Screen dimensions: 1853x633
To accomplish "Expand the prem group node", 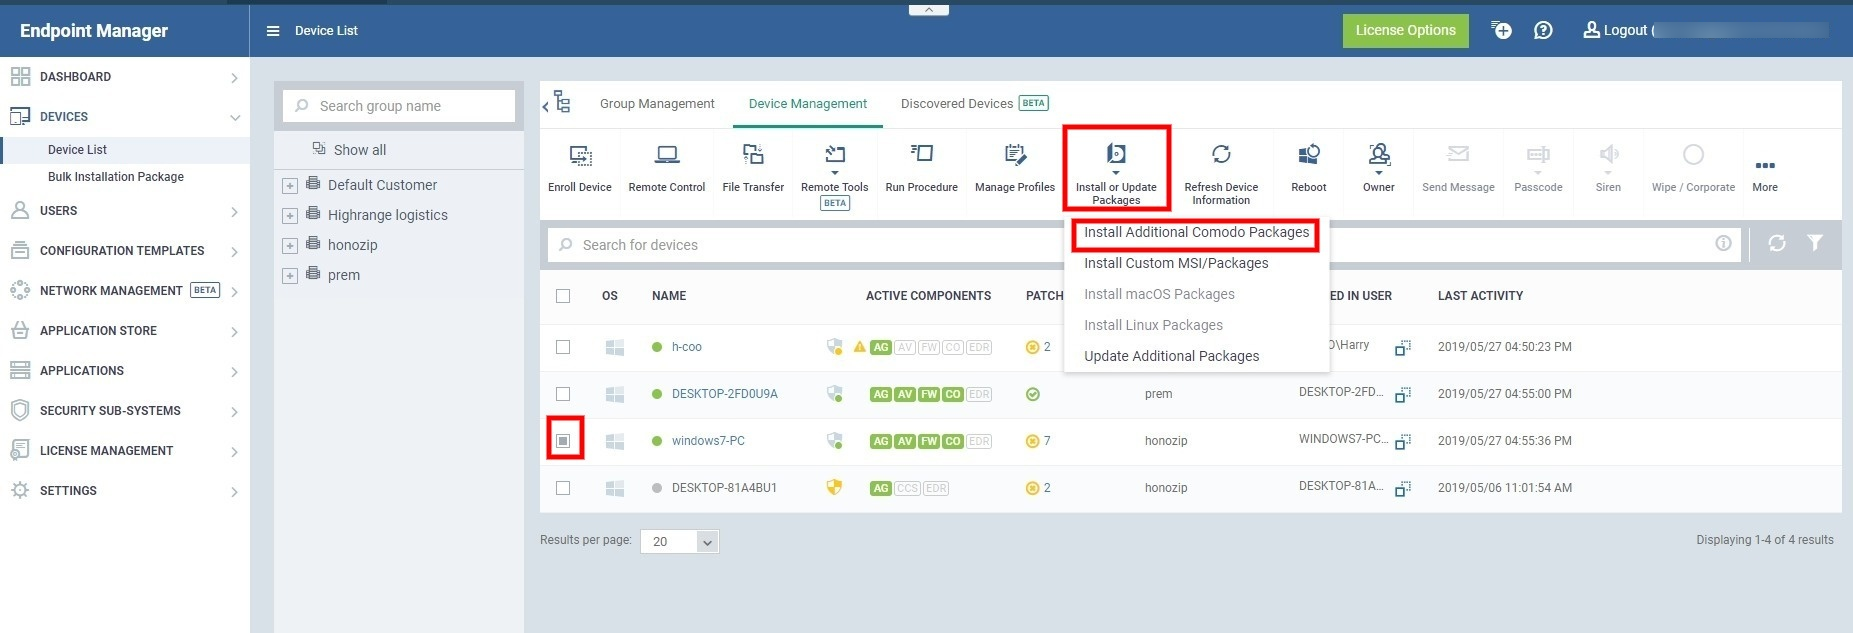I will pos(289,276).
